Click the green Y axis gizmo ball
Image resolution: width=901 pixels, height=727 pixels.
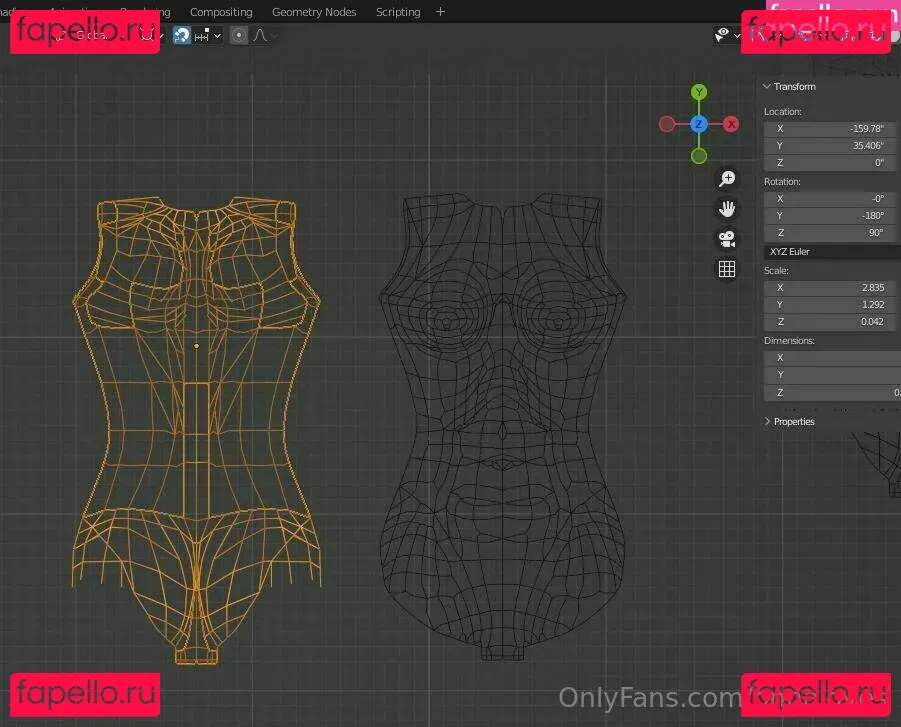699,92
